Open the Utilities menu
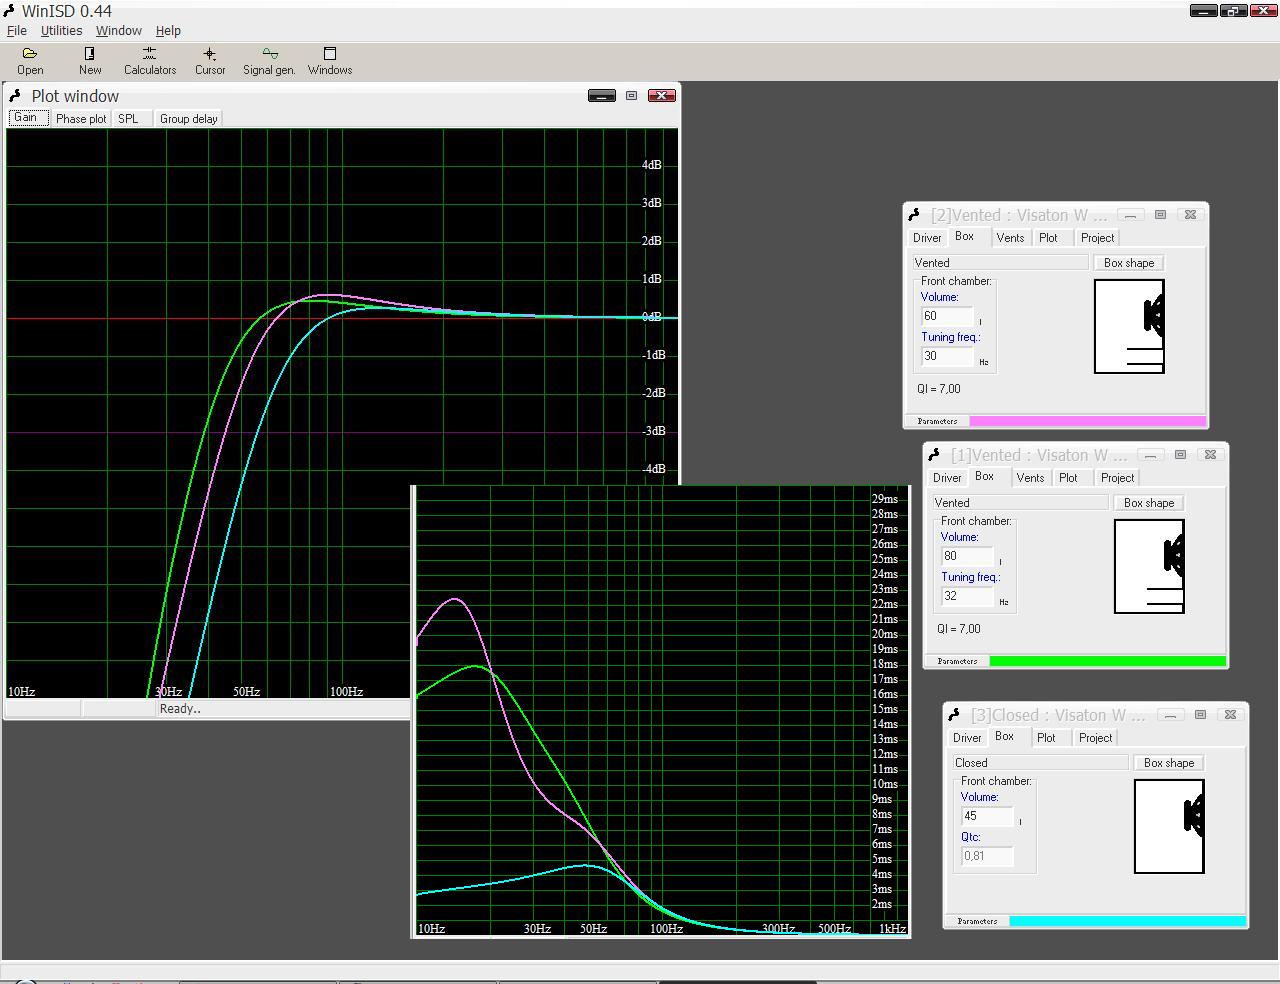This screenshot has height=984, width=1280. point(61,31)
